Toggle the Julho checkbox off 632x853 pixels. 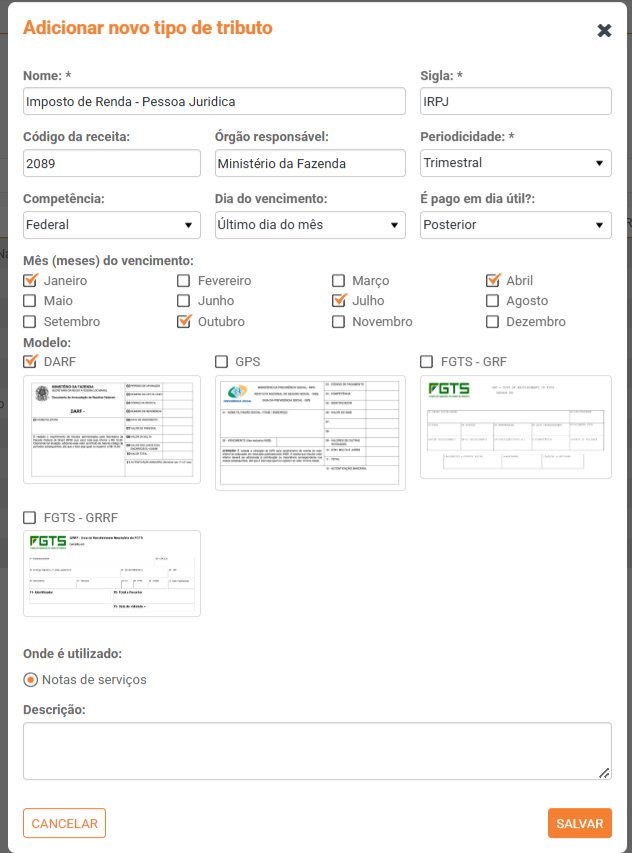[339, 300]
